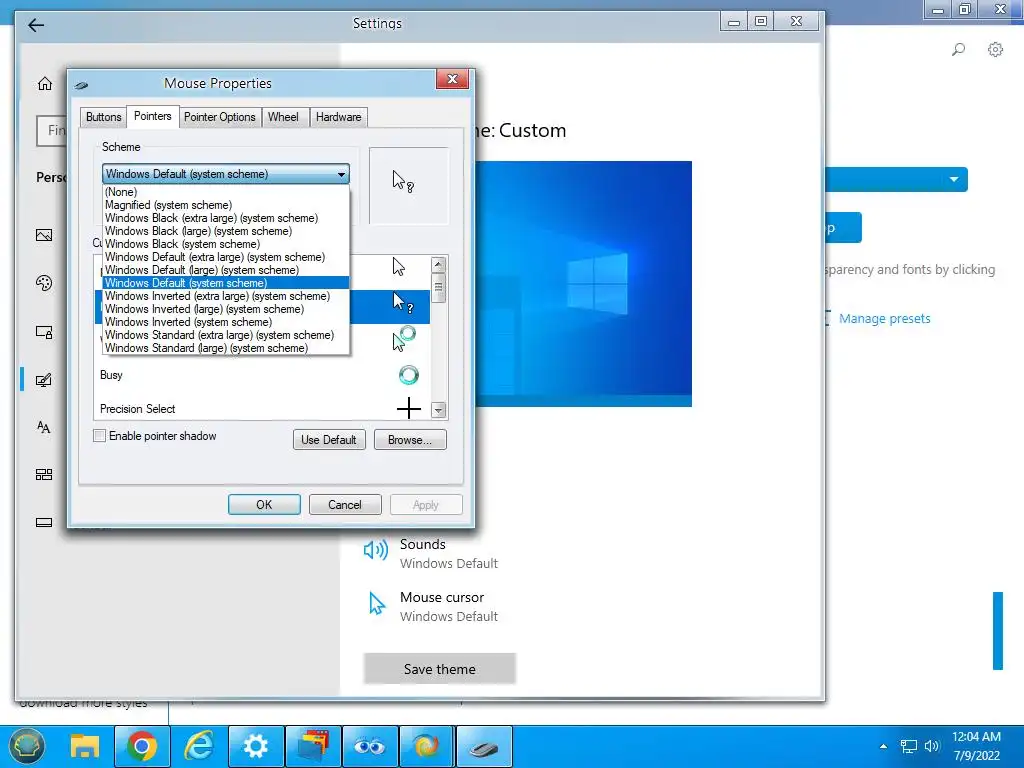This screenshot has height=768, width=1024.
Task: Choose Windows Black (large) scheme
Action: [226, 231]
